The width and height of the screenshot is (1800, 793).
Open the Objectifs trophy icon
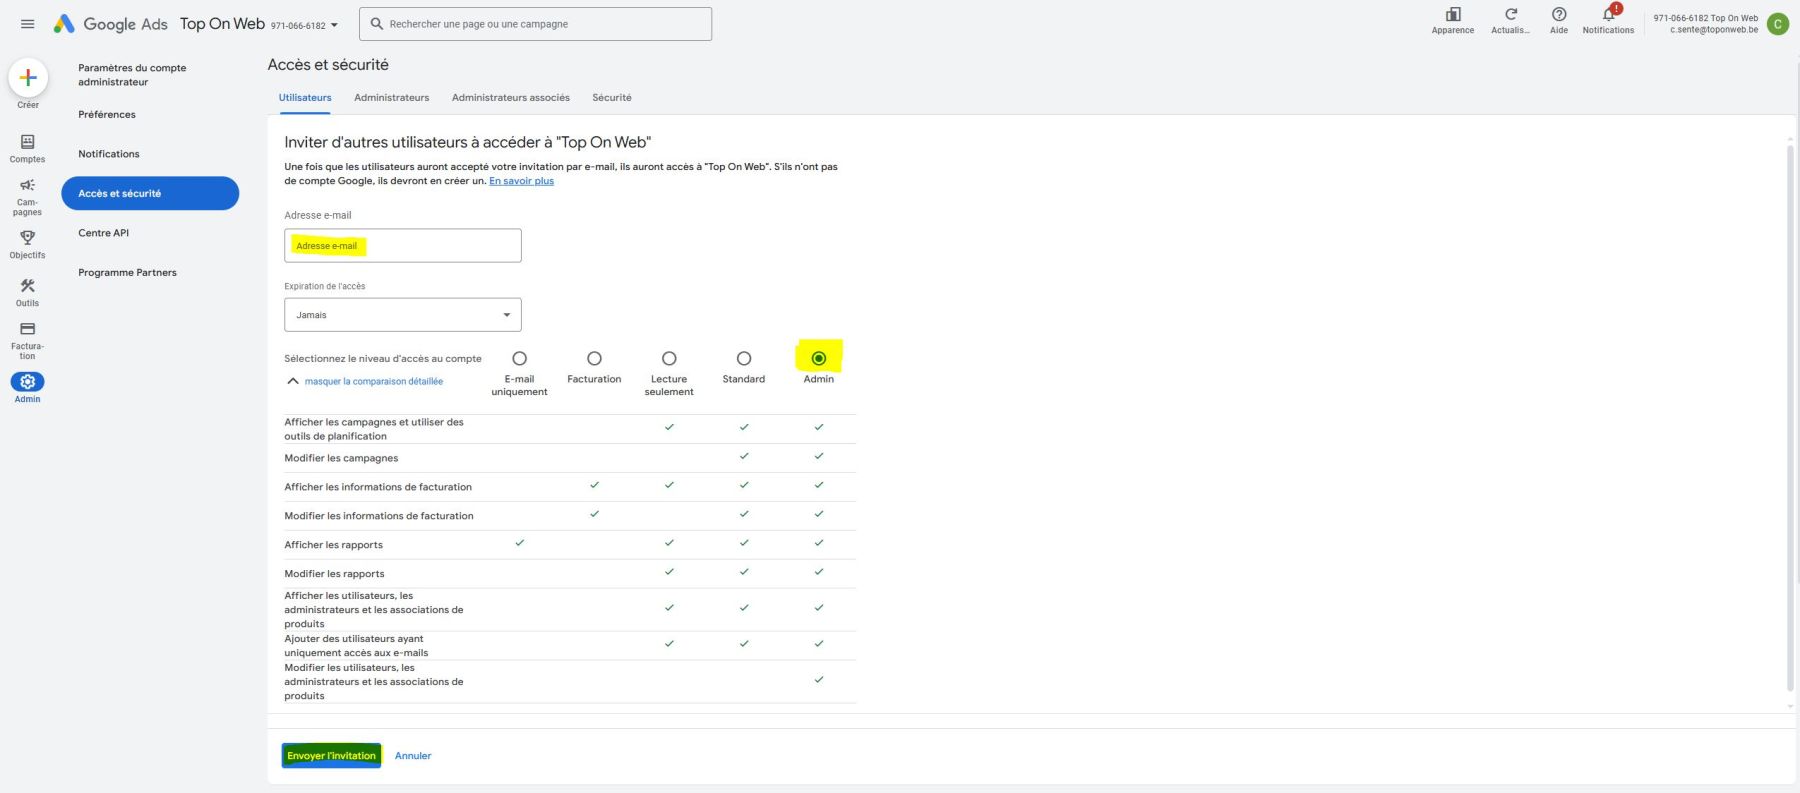[x=27, y=238]
